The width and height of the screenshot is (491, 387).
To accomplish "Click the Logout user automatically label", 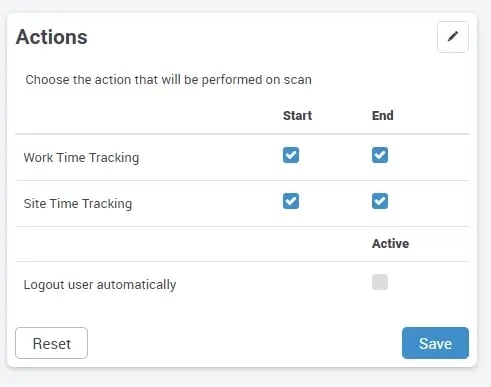I will pos(100,285).
